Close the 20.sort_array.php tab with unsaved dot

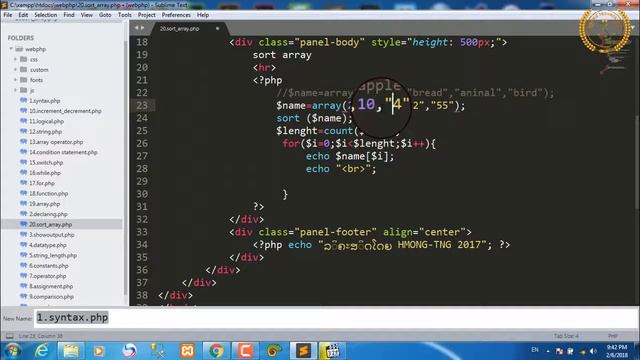[218, 29]
